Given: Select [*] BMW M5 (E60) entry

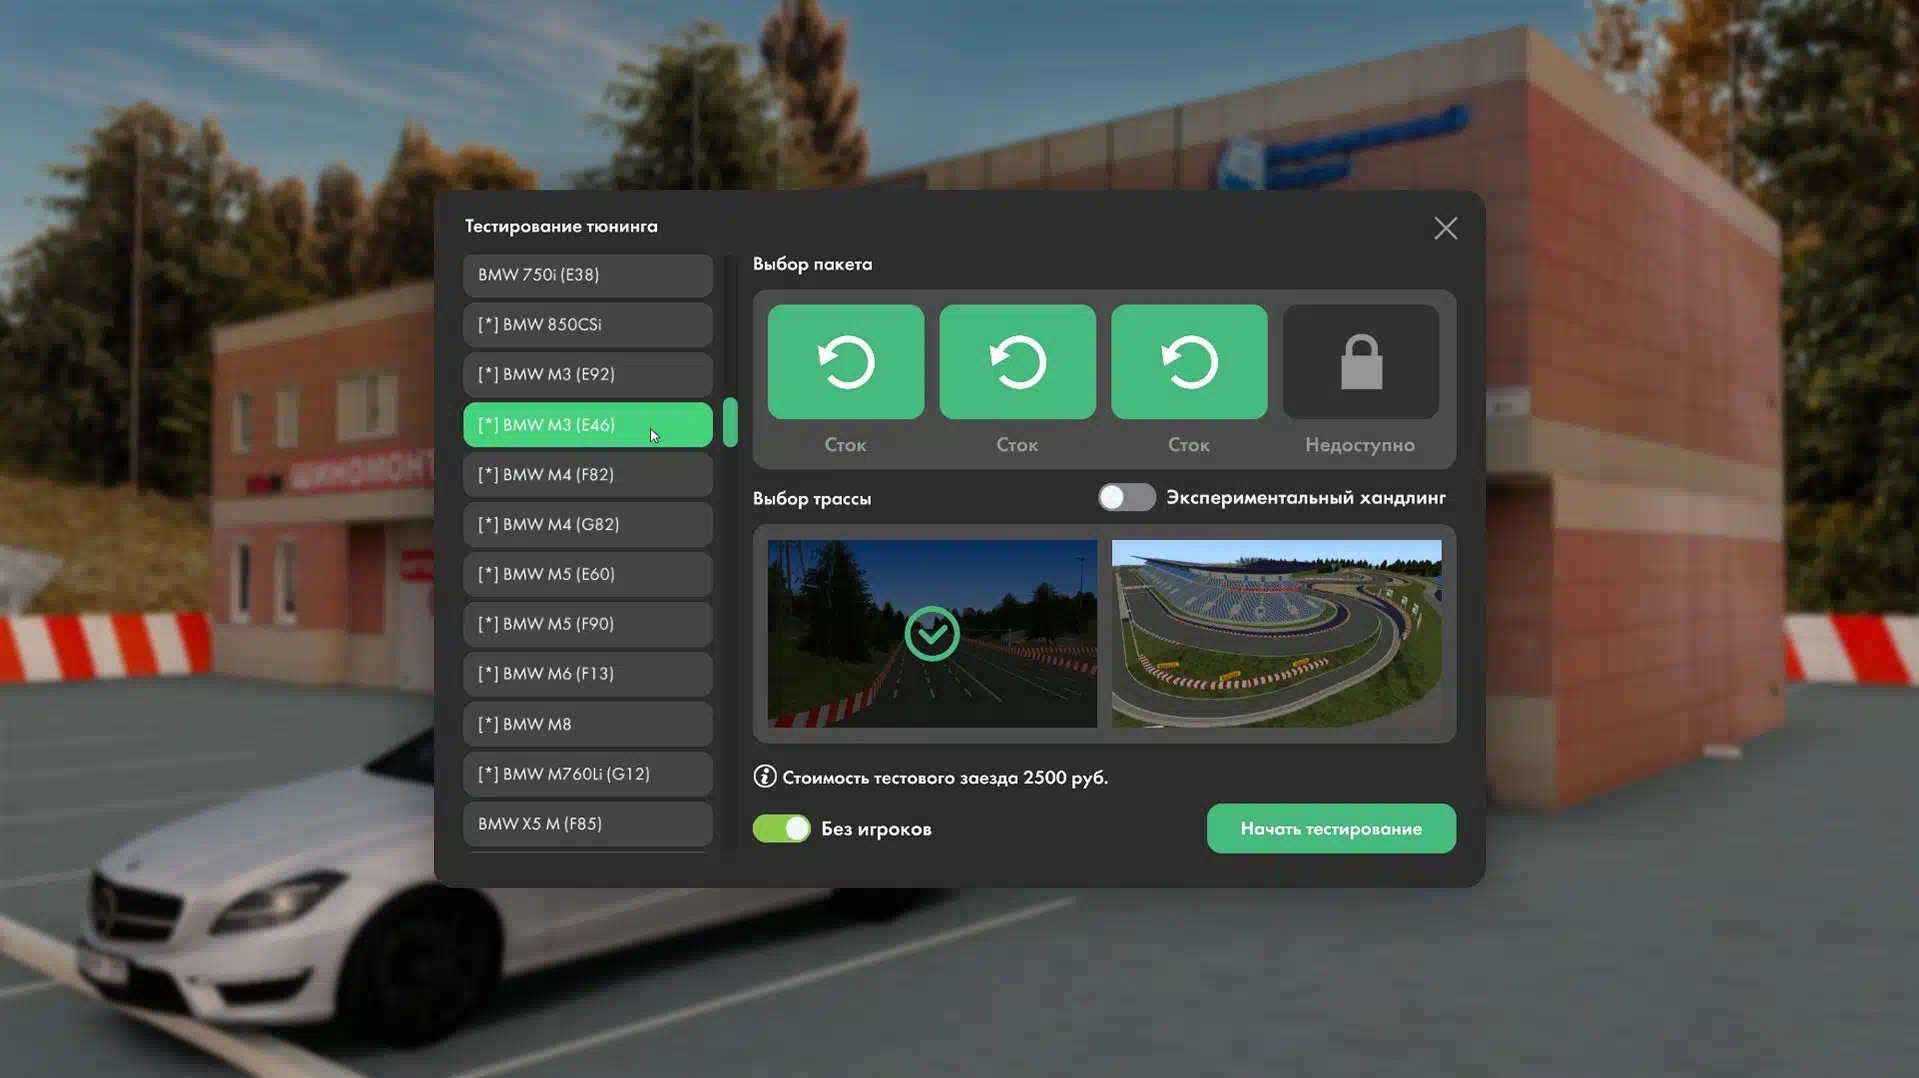Looking at the screenshot, I should [x=588, y=574].
